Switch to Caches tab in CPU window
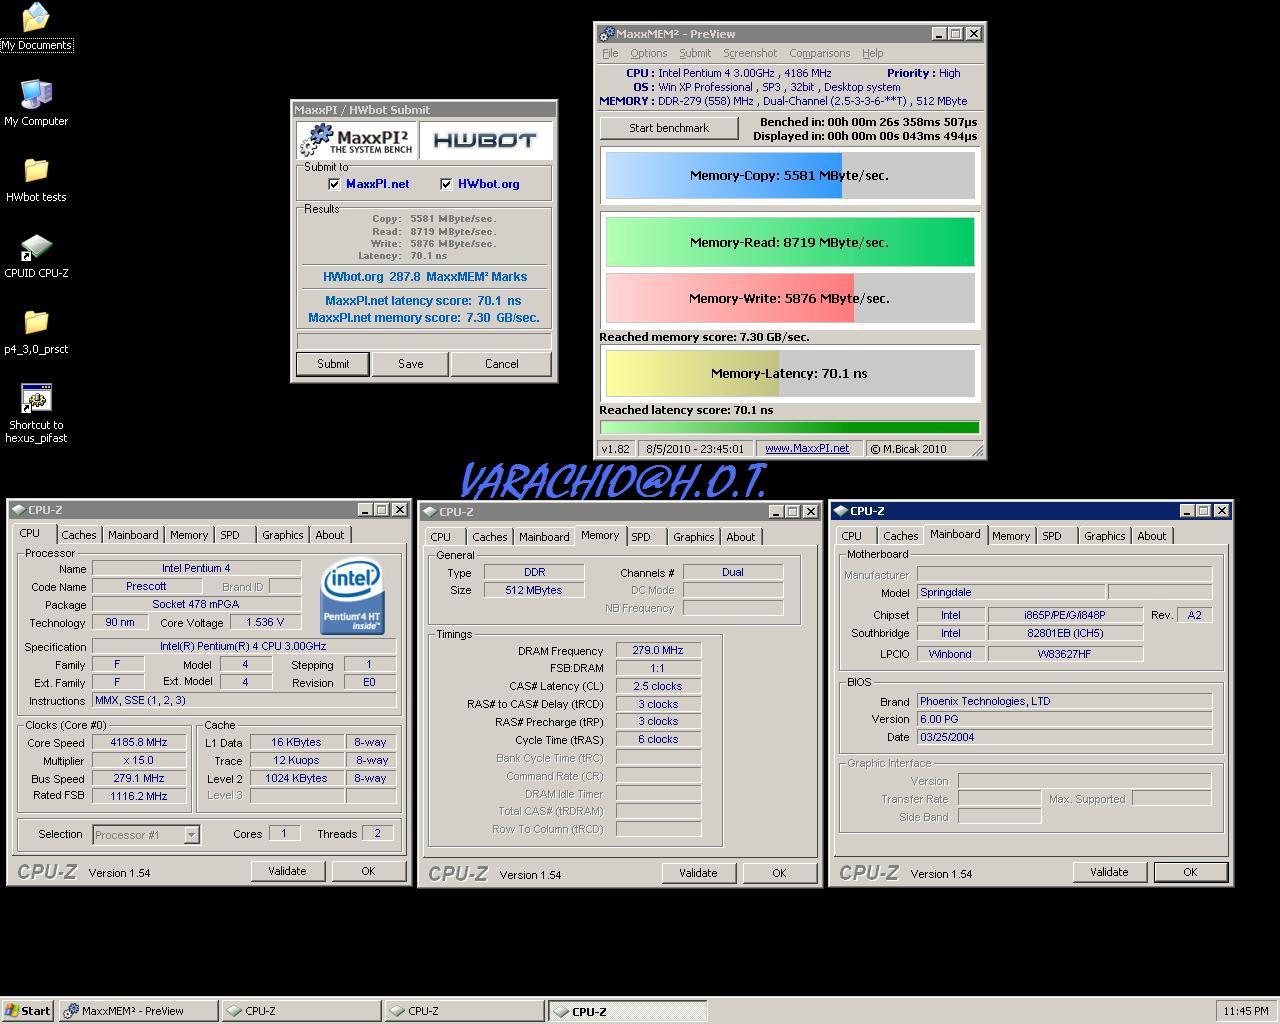Image resolution: width=1280 pixels, height=1024 pixels. tap(79, 535)
